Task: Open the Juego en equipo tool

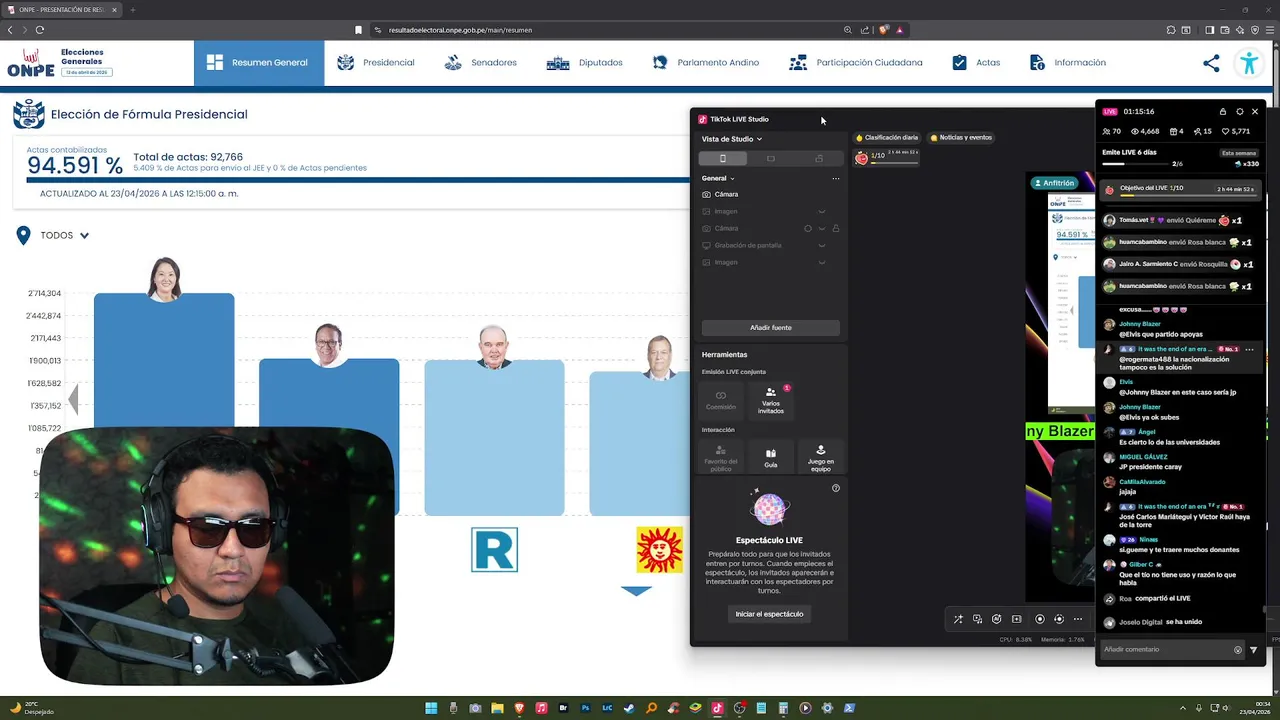Action: pyautogui.click(x=820, y=458)
